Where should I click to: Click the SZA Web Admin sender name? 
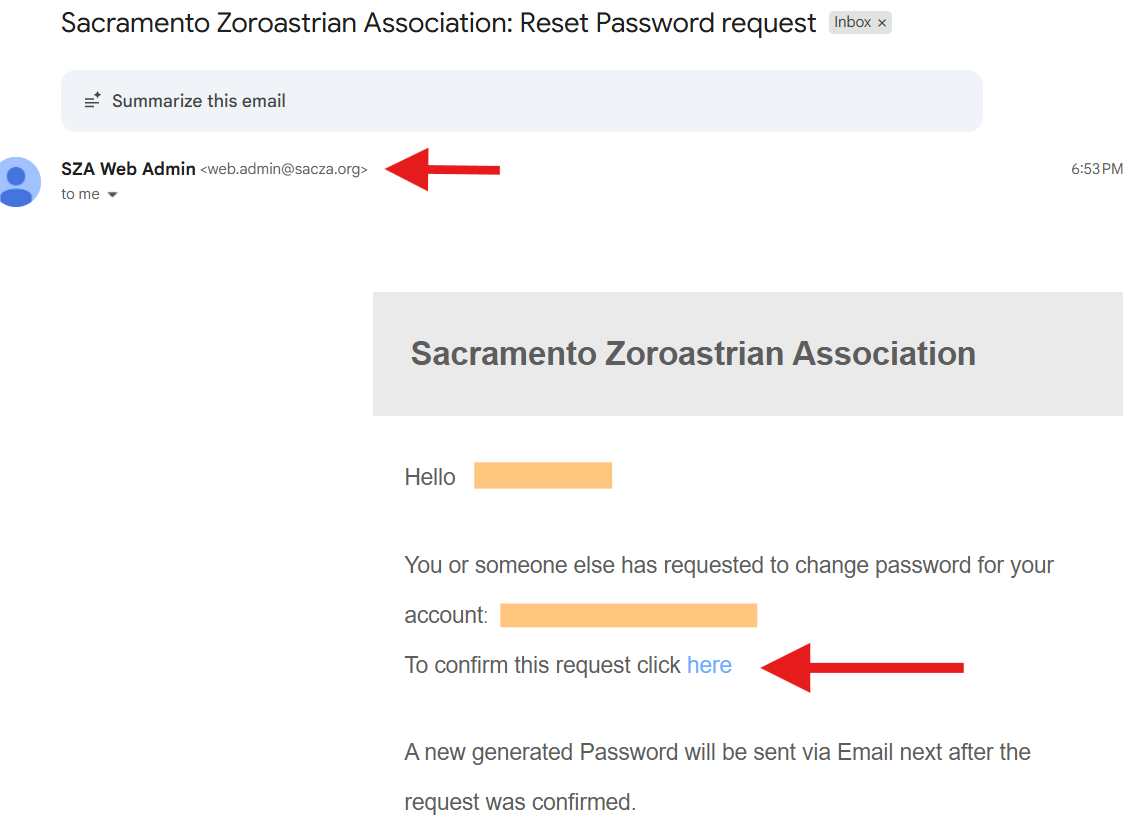pos(128,169)
